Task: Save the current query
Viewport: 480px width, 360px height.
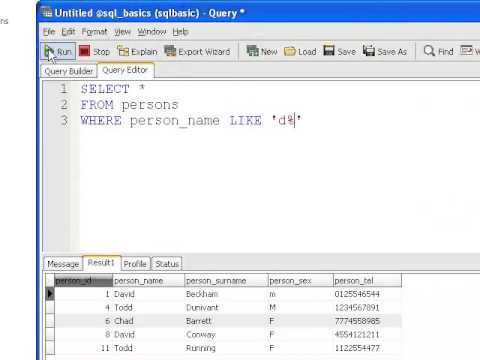Action: tap(340, 51)
